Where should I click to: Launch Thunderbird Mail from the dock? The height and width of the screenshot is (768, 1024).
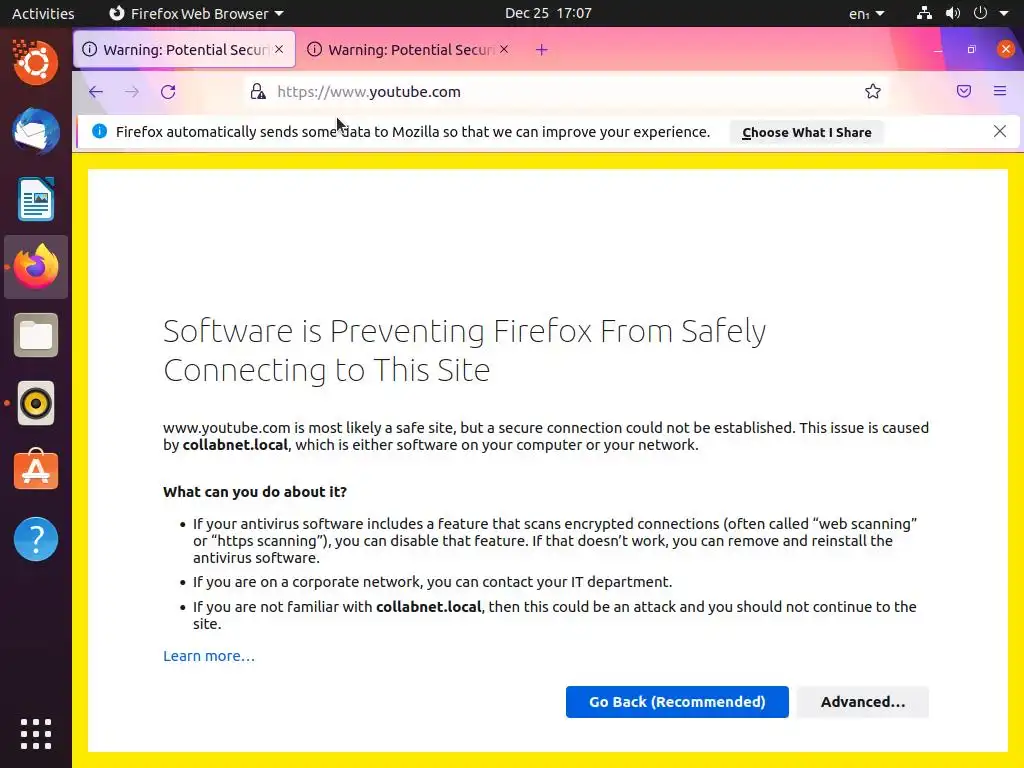(36, 131)
